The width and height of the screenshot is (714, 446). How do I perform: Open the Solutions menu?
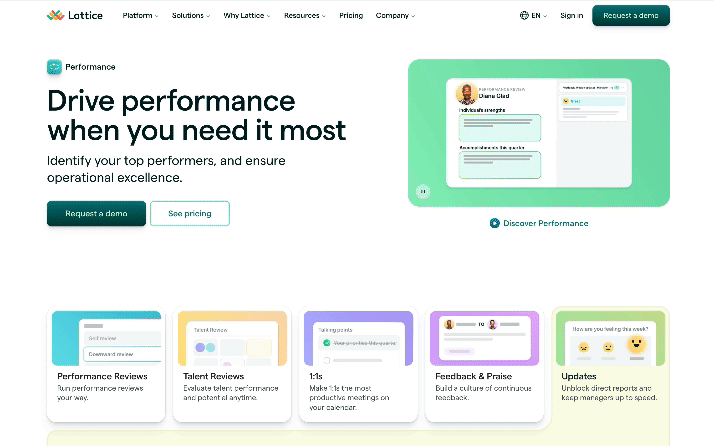click(x=191, y=15)
